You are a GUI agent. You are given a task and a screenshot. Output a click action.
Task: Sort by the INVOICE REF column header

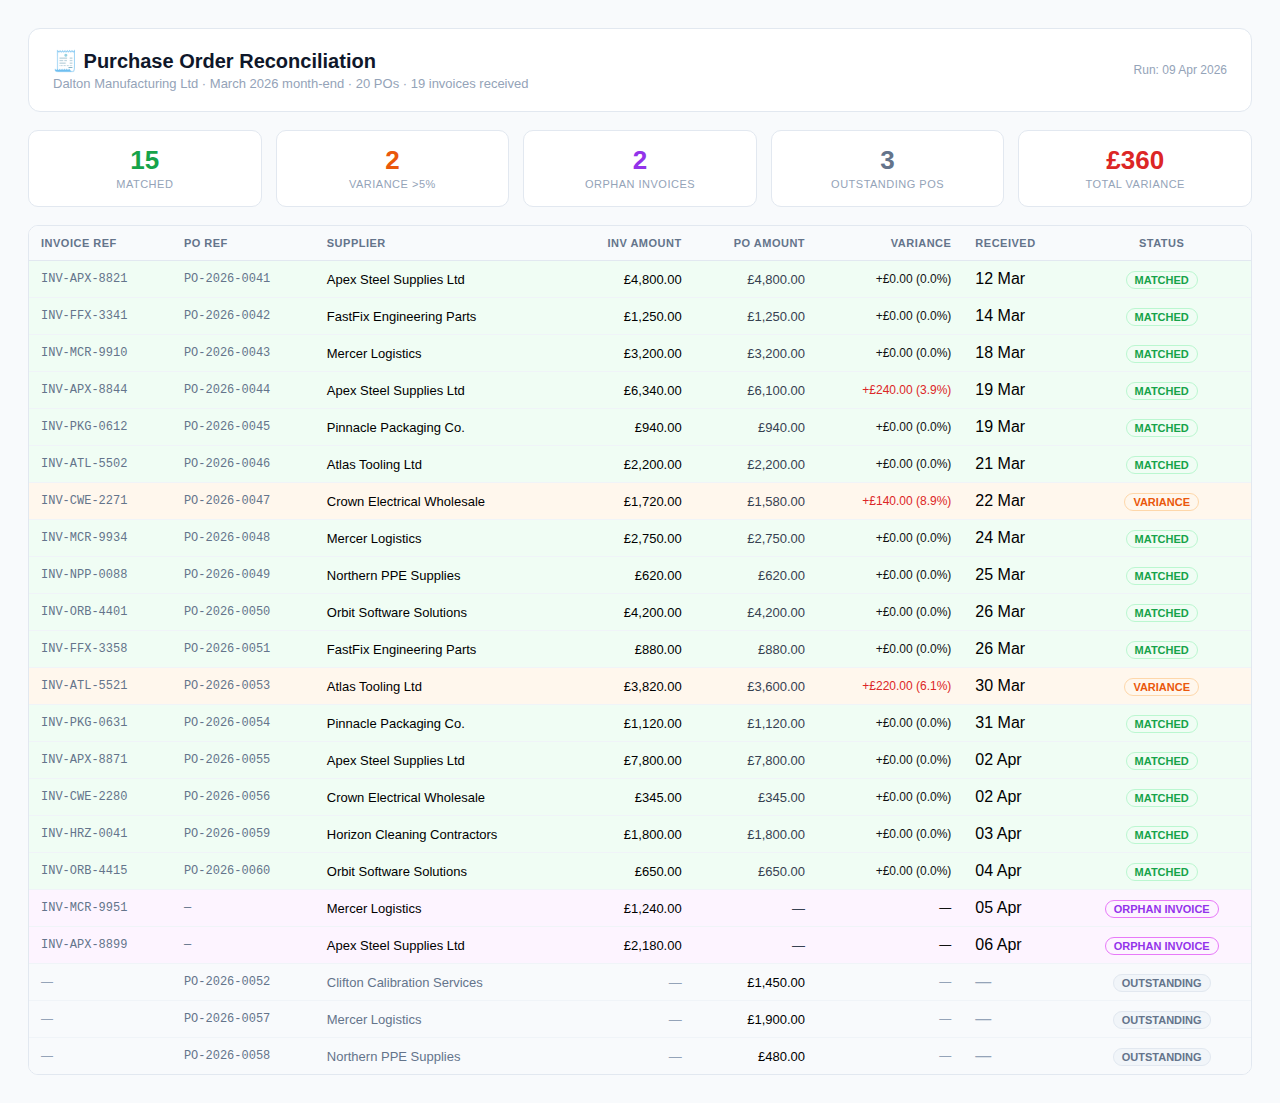pyautogui.click(x=78, y=243)
